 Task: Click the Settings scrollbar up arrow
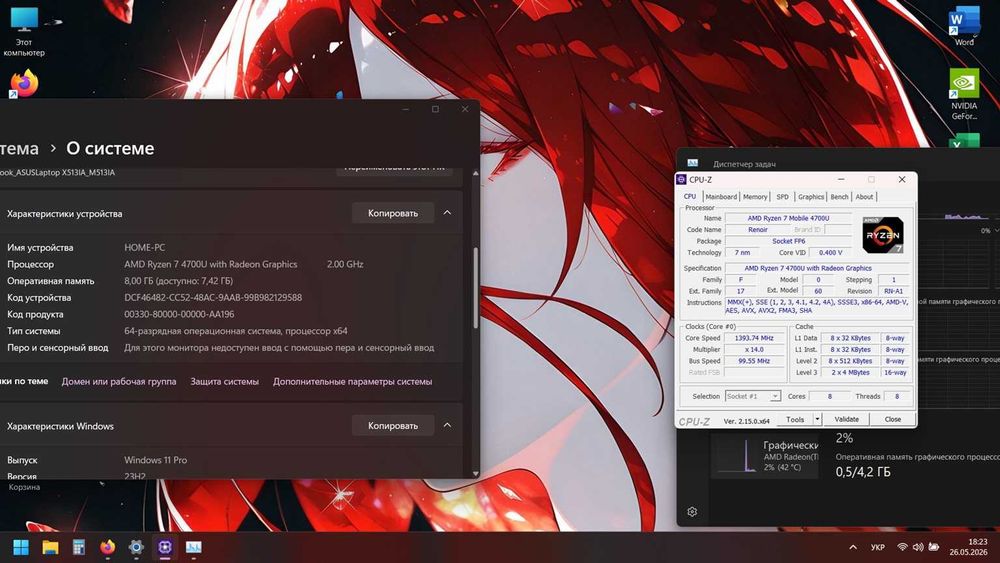(x=475, y=173)
